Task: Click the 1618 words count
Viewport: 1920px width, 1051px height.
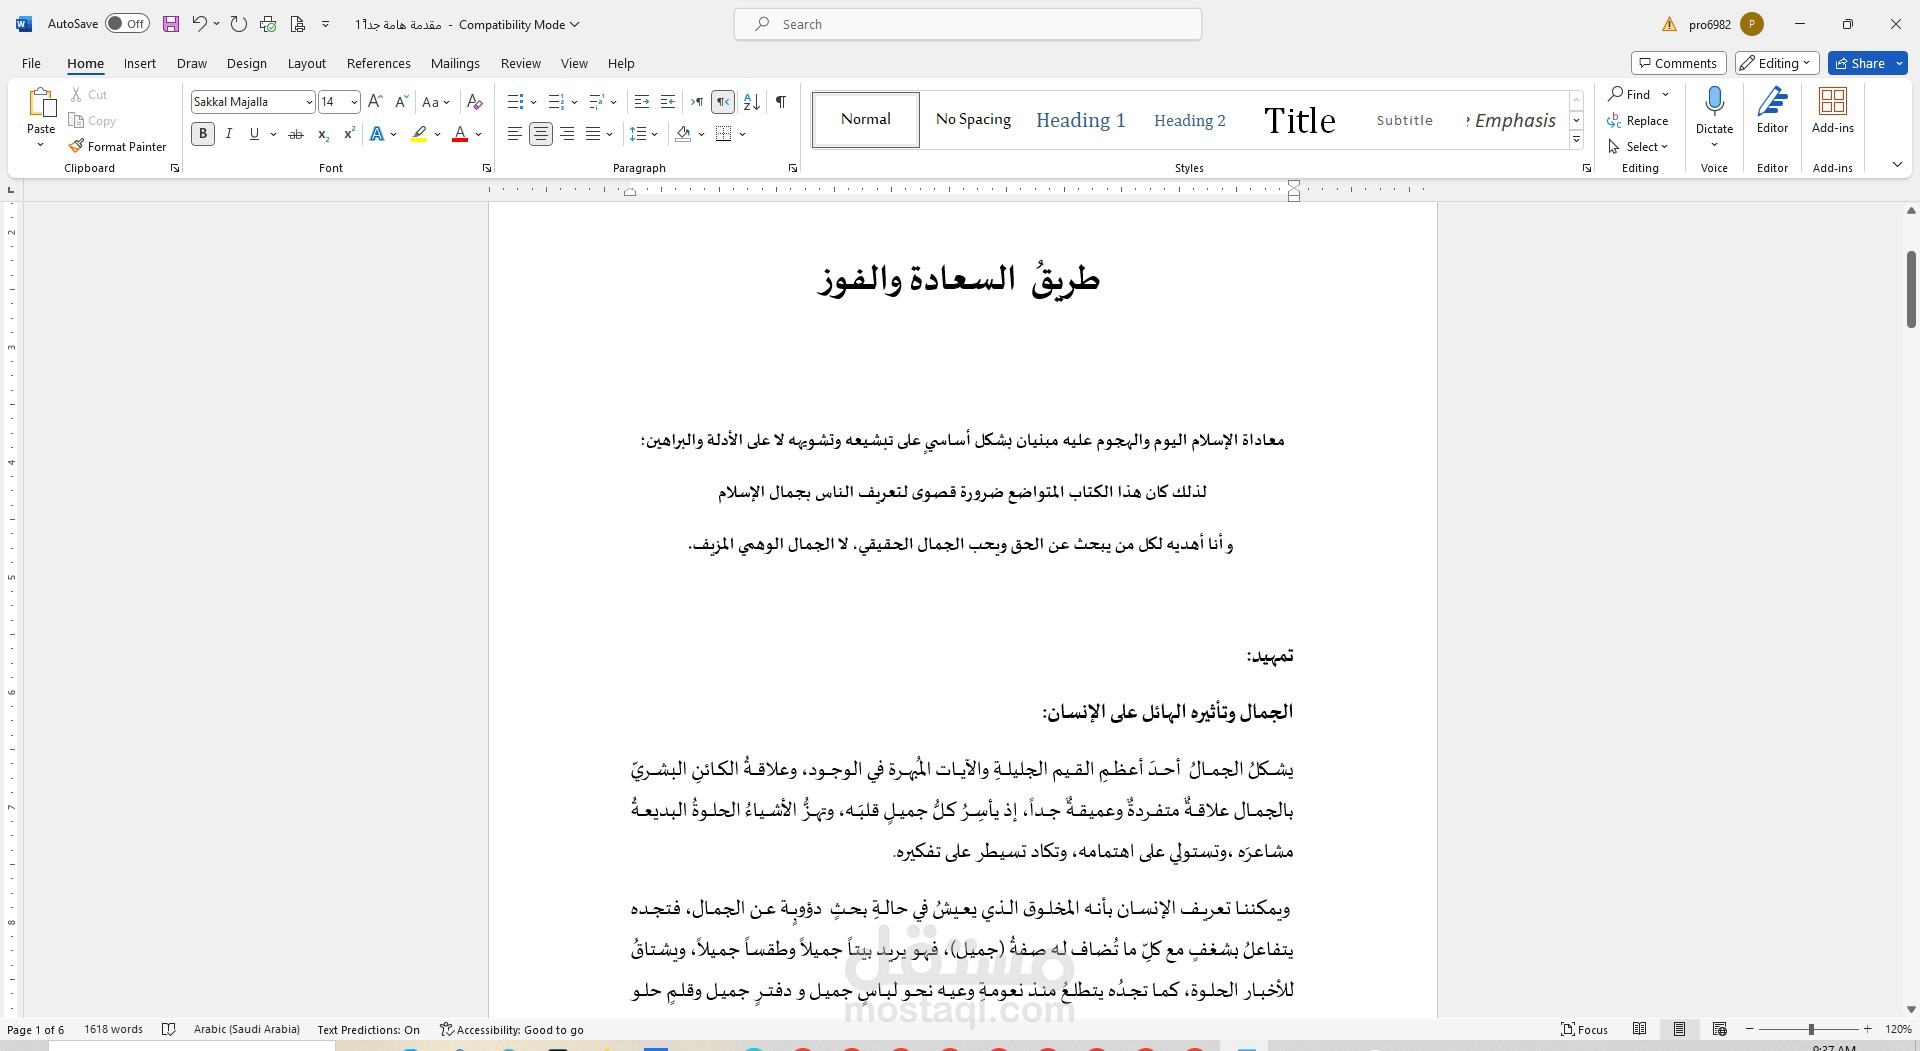Action: 113,1029
